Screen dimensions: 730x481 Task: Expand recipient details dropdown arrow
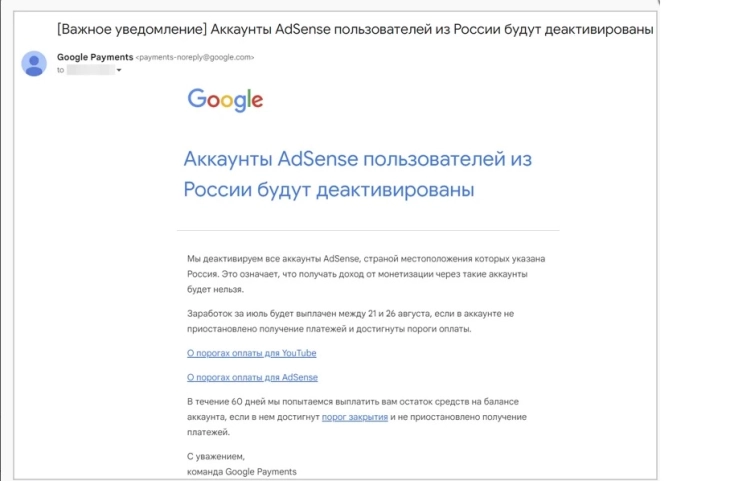pos(119,70)
